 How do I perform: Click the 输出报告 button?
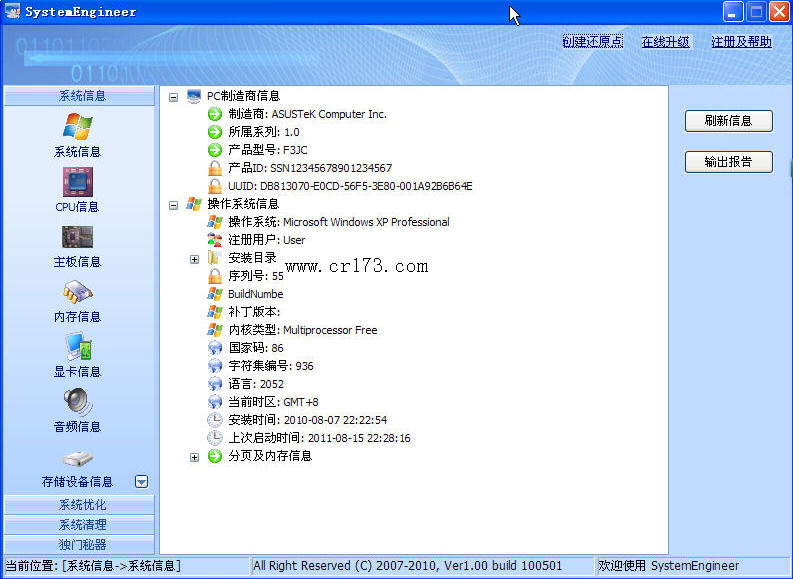coord(728,162)
